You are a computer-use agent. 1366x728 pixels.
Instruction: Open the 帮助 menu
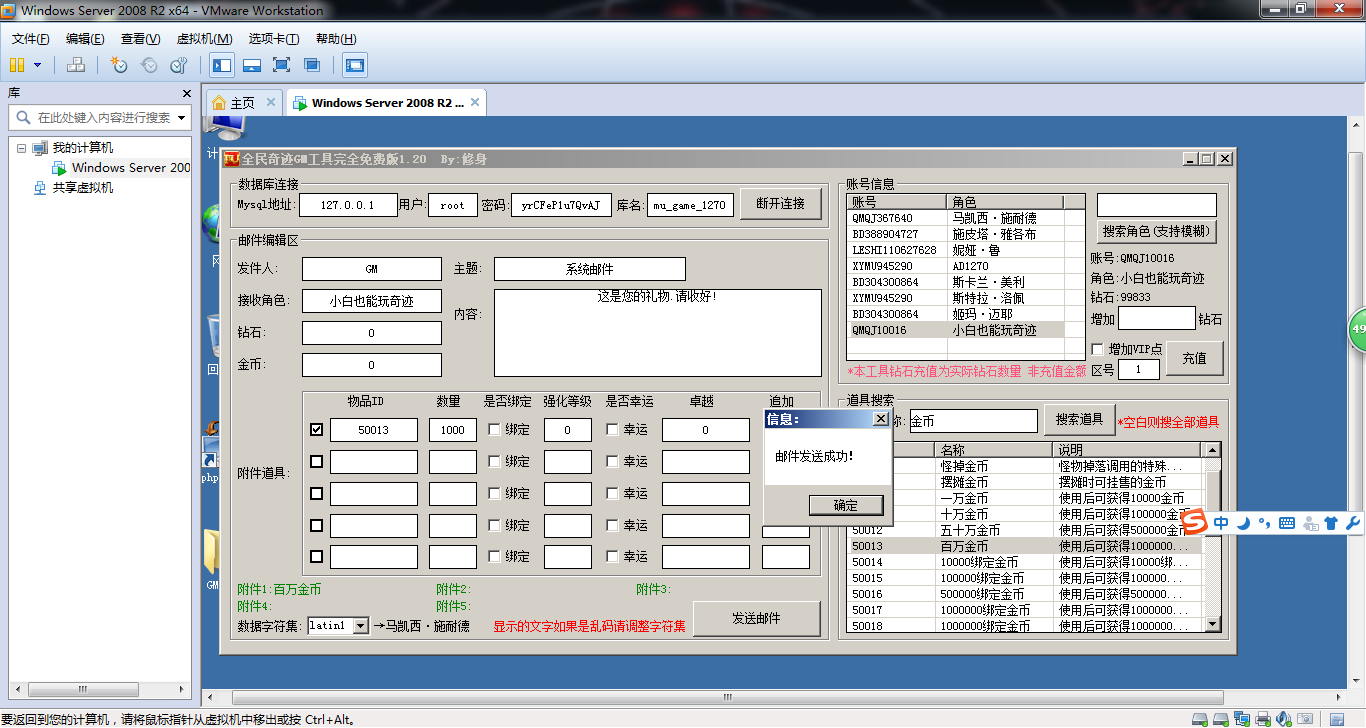click(x=336, y=39)
